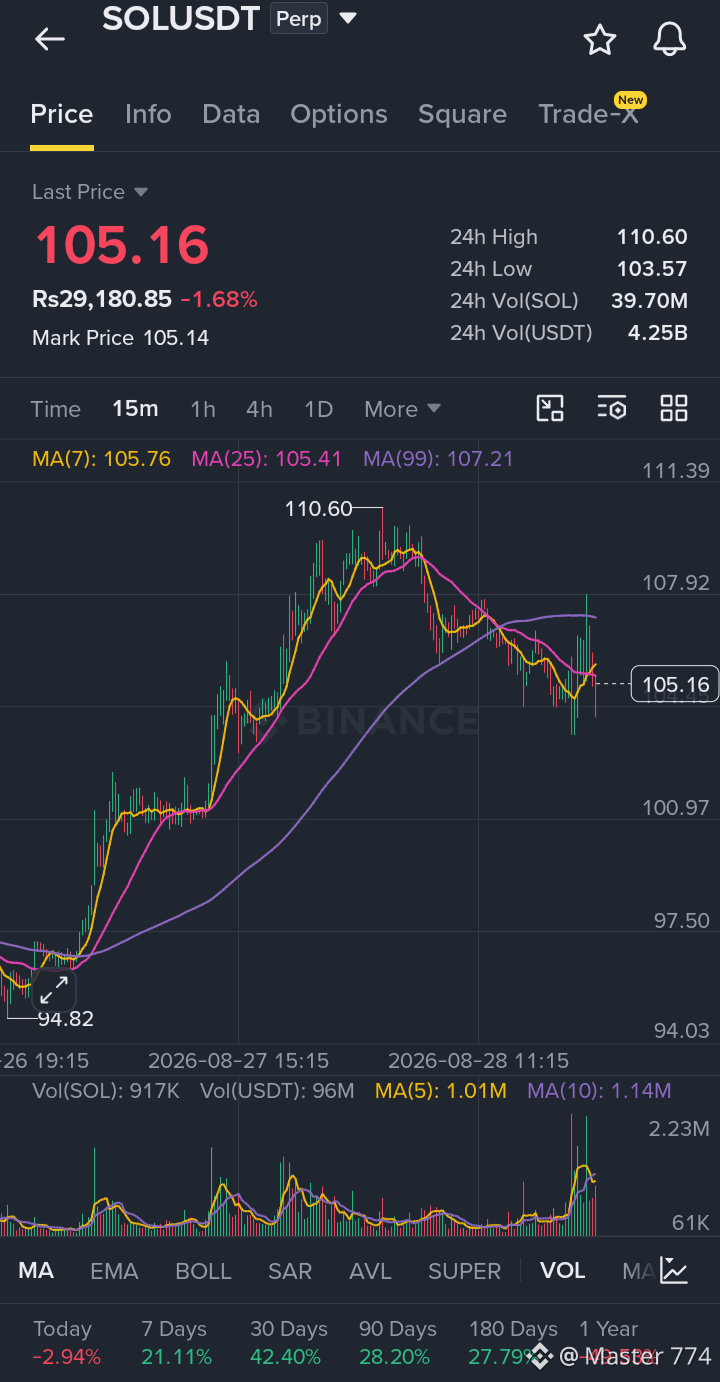This screenshot has height=1382, width=720.
Task: Add SOLUSDT to favorites star
Action: [599, 39]
